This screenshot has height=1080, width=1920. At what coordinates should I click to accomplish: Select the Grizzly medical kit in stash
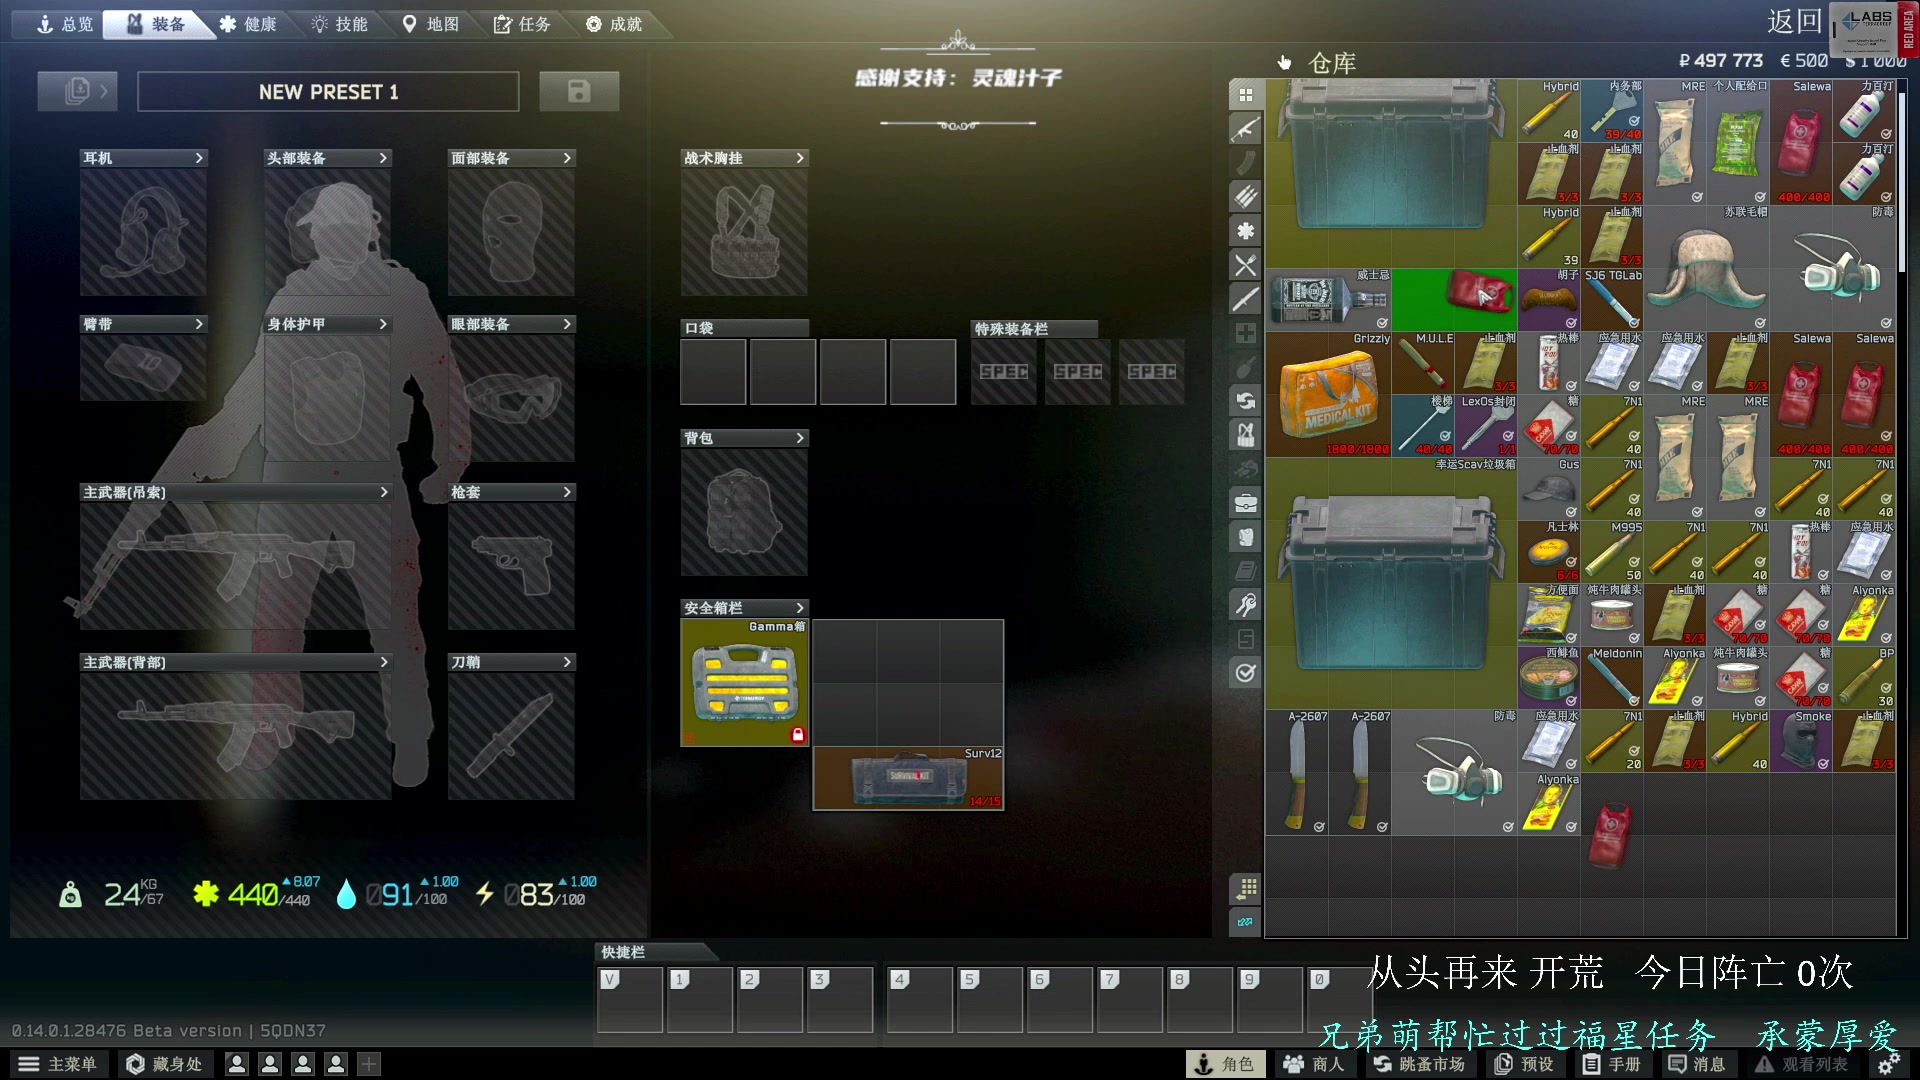1329,395
